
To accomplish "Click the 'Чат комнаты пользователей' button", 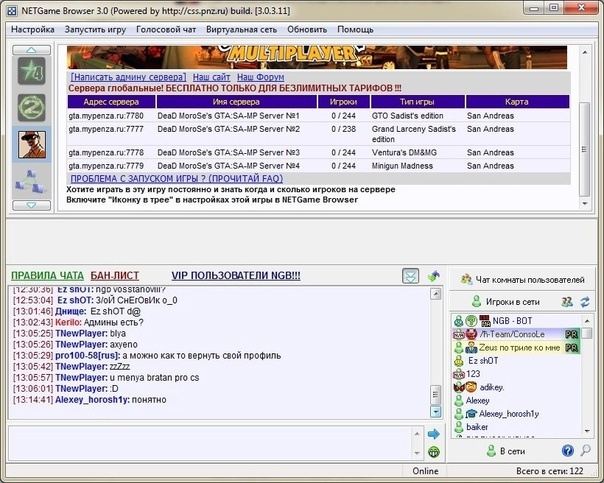I will [x=523, y=279].
